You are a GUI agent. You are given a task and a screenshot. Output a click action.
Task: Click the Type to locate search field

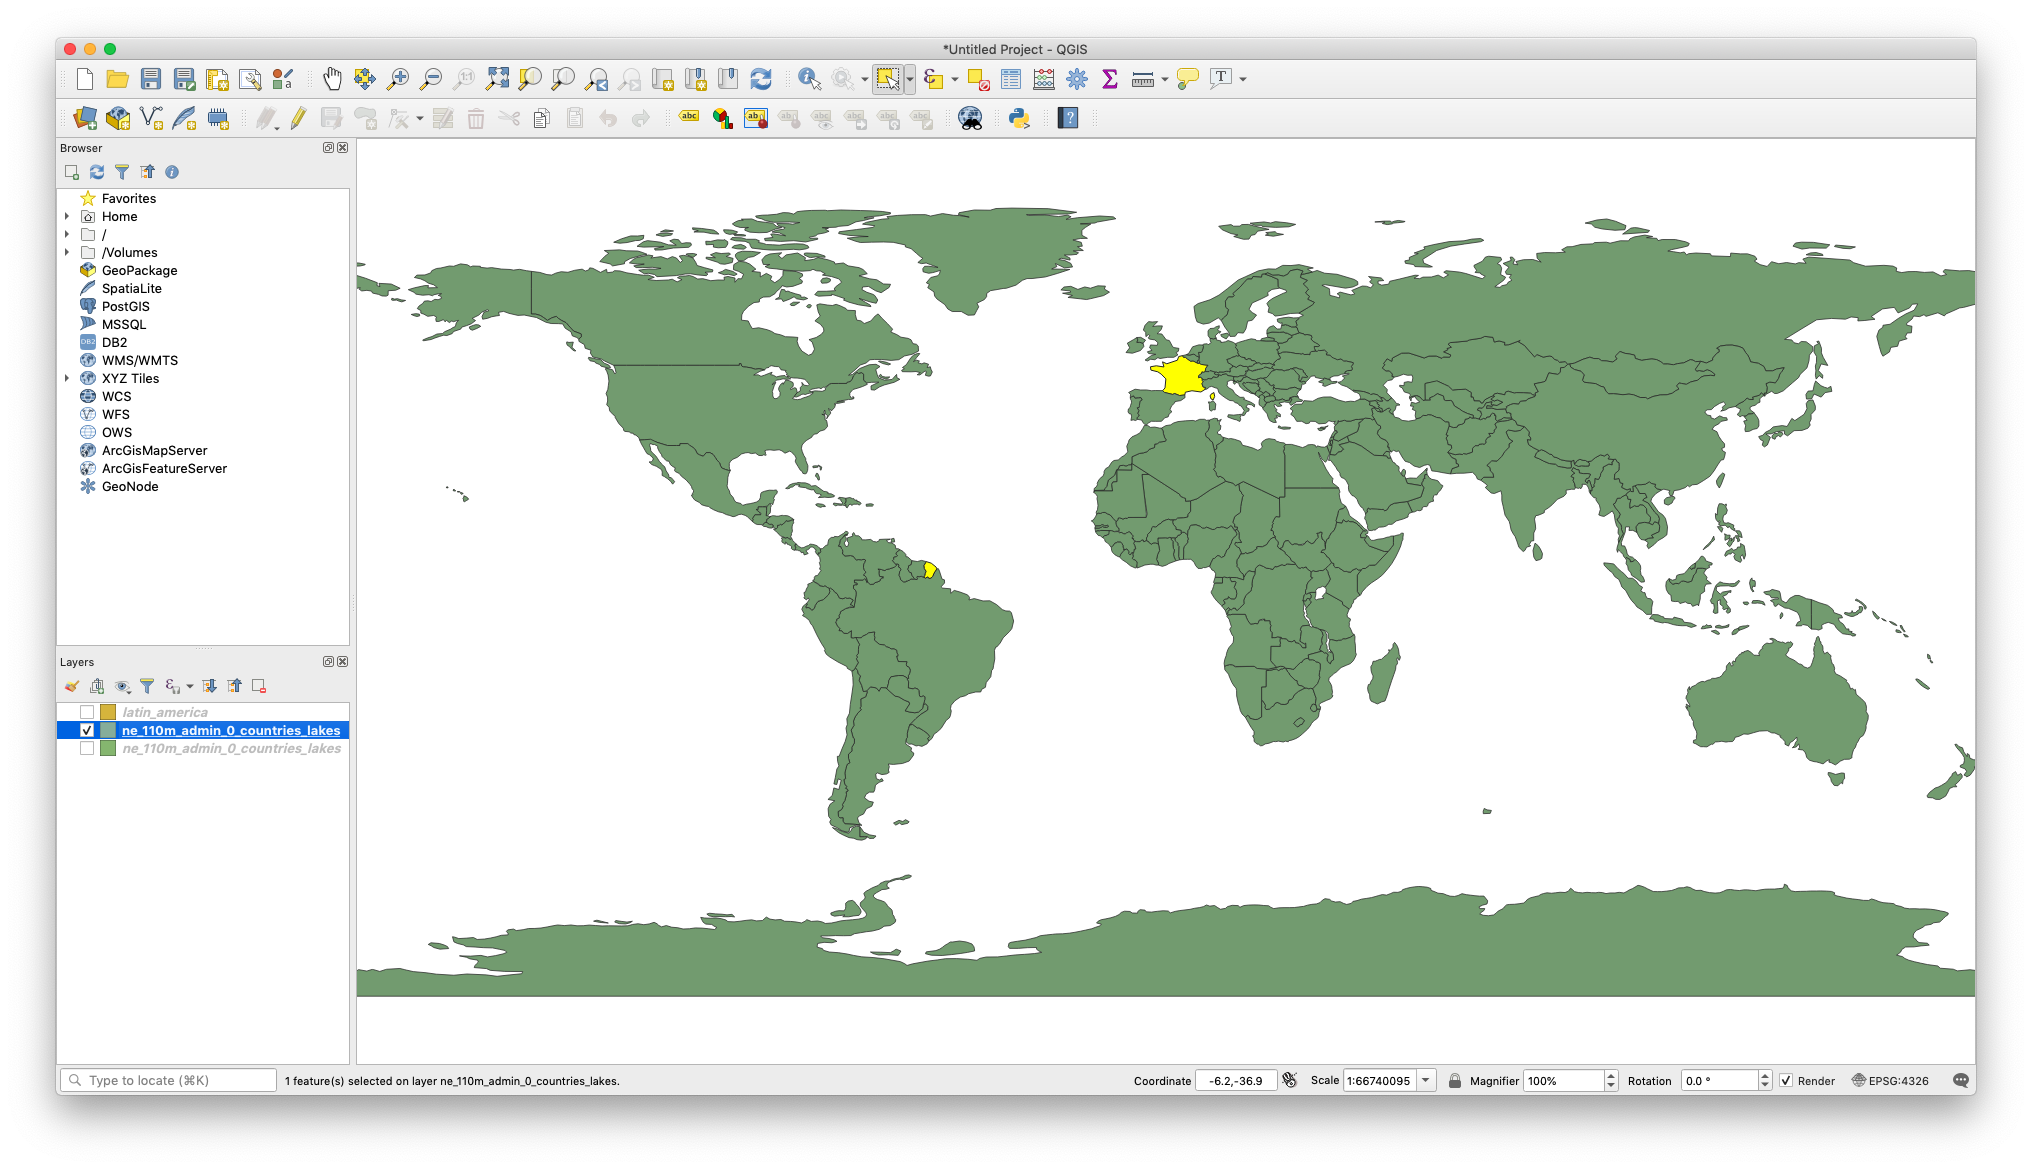click(x=168, y=1081)
